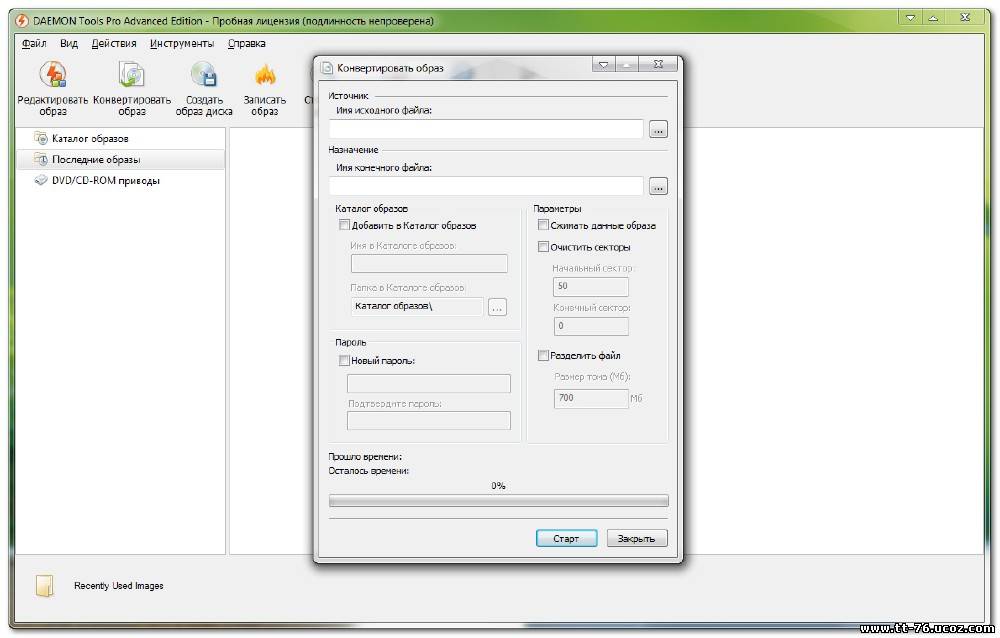Viewport: 1000px width, 638px height.
Task: Click the Записать образ flame icon
Action: [265, 75]
